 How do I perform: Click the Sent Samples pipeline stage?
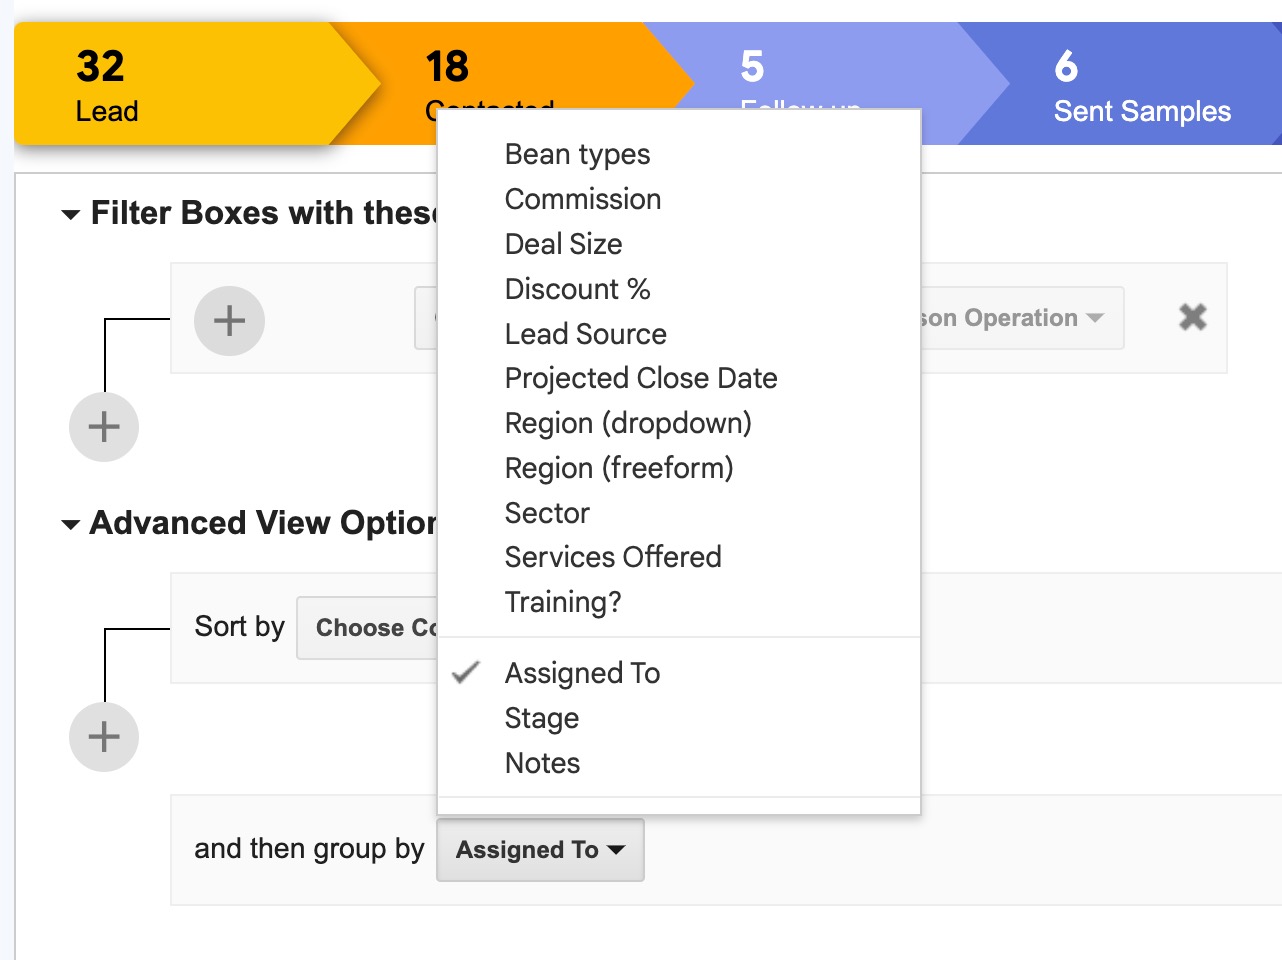click(1141, 85)
